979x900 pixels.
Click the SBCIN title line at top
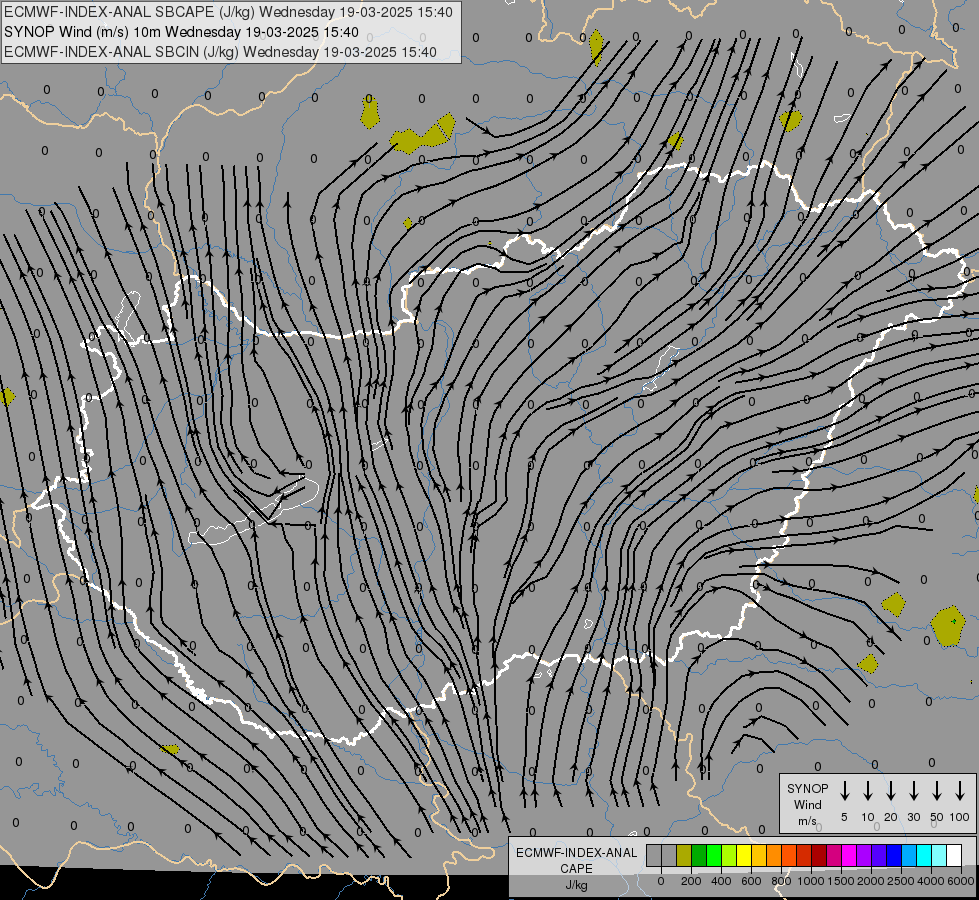tap(220, 52)
